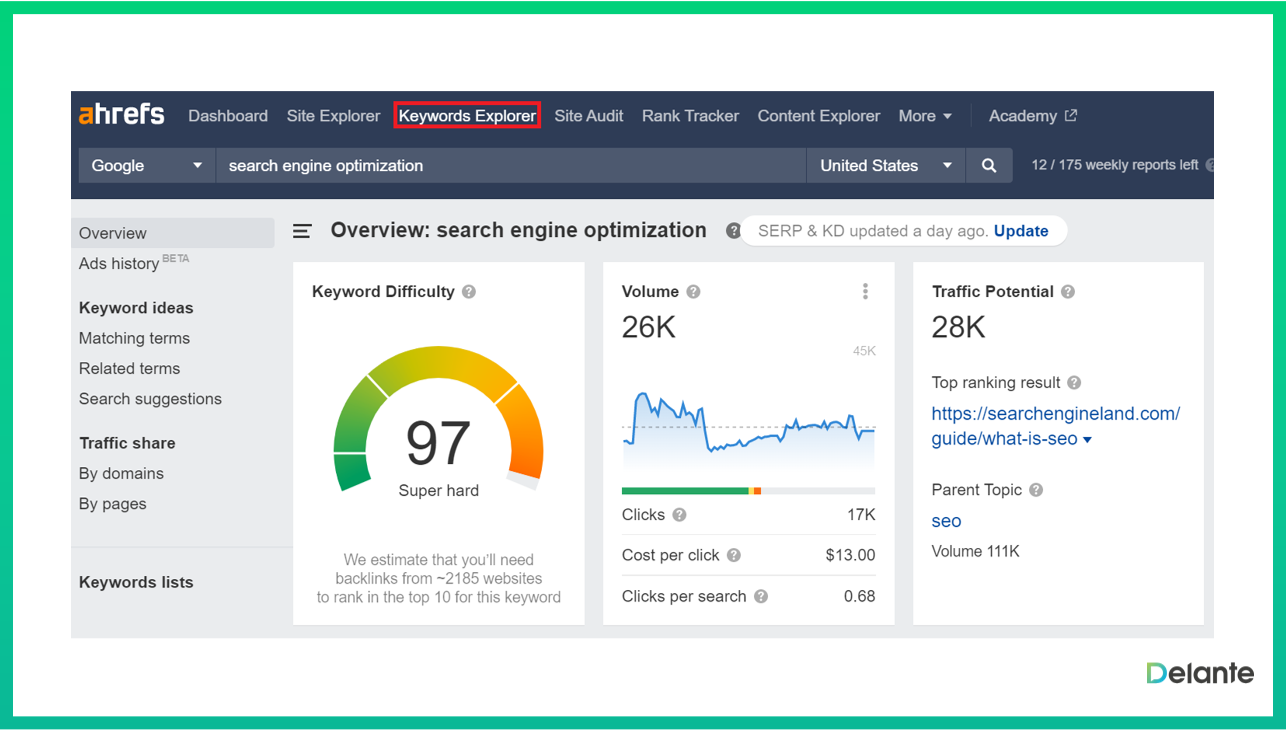Toggle the hamburger menu beside Overview heading
The image size is (1286, 730).
pyautogui.click(x=302, y=231)
